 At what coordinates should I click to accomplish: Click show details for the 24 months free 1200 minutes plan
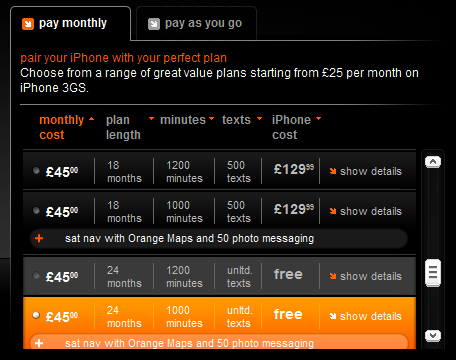coord(366,276)
